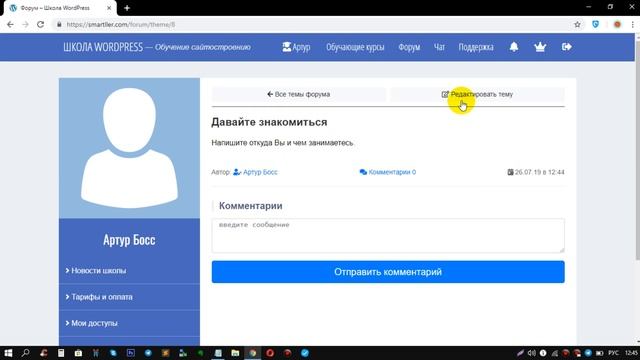Viewport: 640px width, 360px height.
Task: Click the Давайте знакомиться topic heading
Action: click(x=269, y=122)
